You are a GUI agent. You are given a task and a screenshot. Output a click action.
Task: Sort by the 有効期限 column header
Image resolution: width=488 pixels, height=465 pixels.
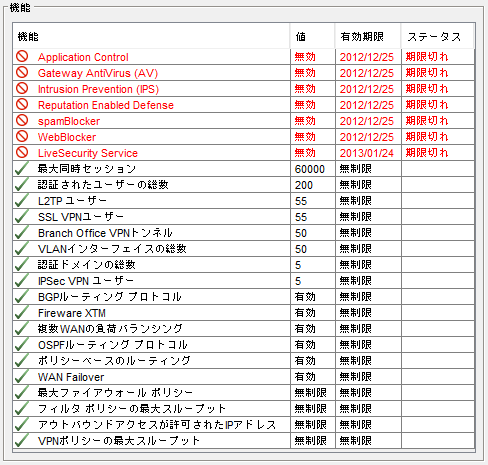point(368,36)
